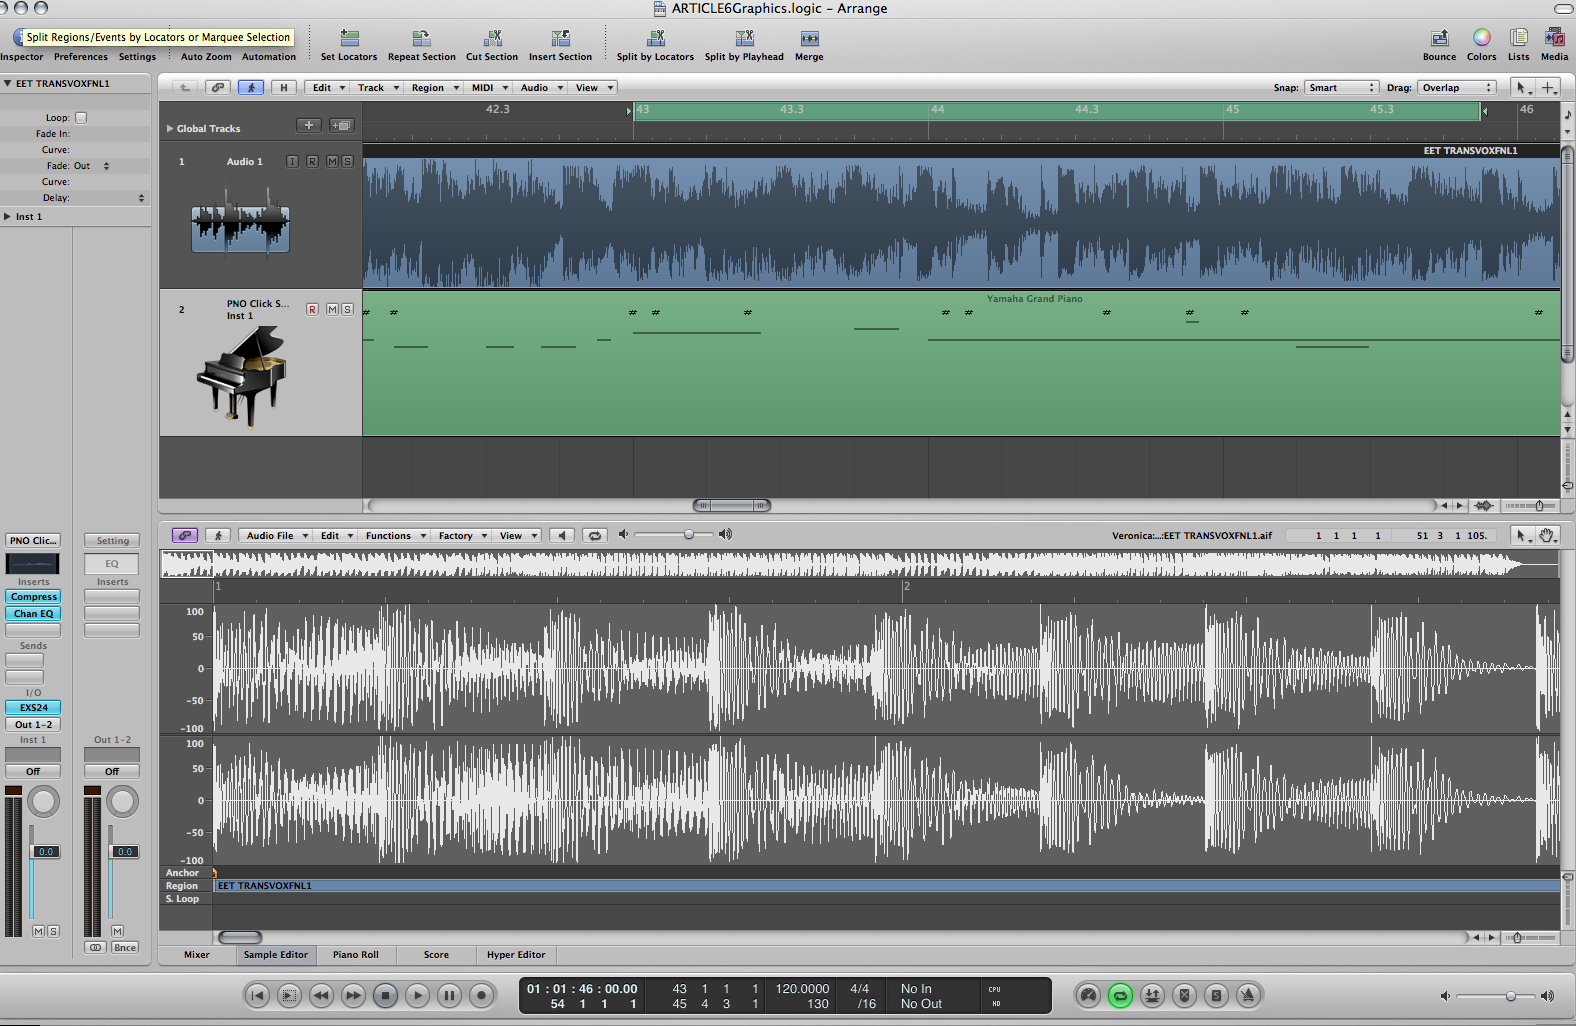
Task: Switch to the Score tab
Action: coord(436,954)
